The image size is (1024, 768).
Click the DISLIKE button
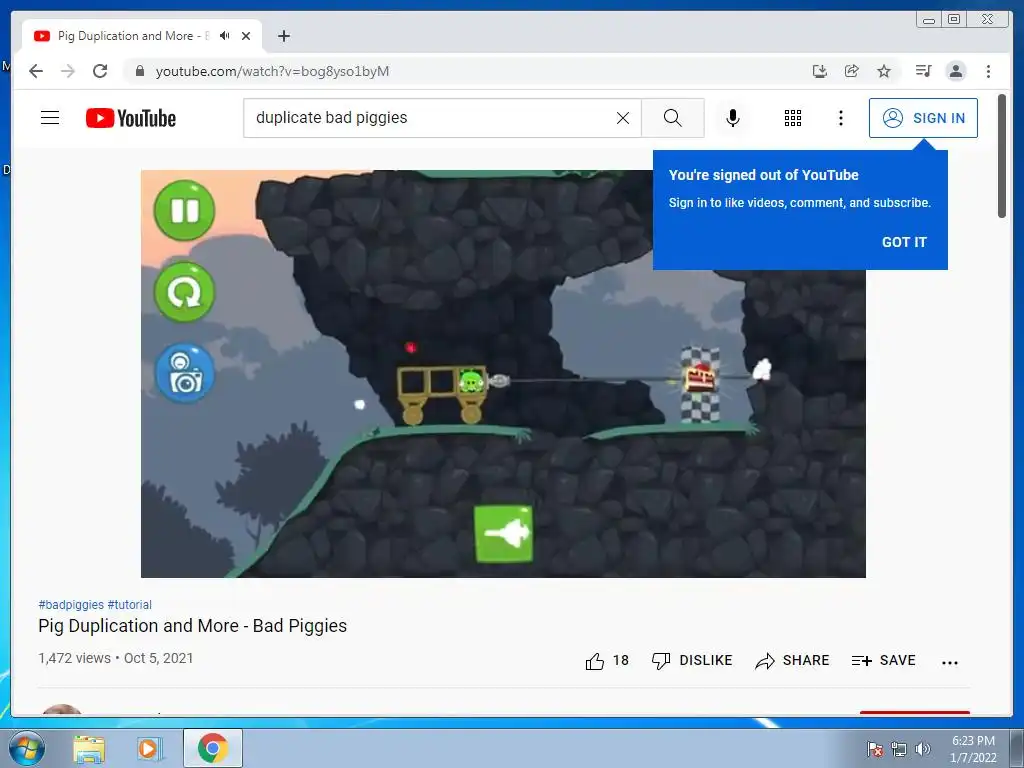tap(692, 661)
